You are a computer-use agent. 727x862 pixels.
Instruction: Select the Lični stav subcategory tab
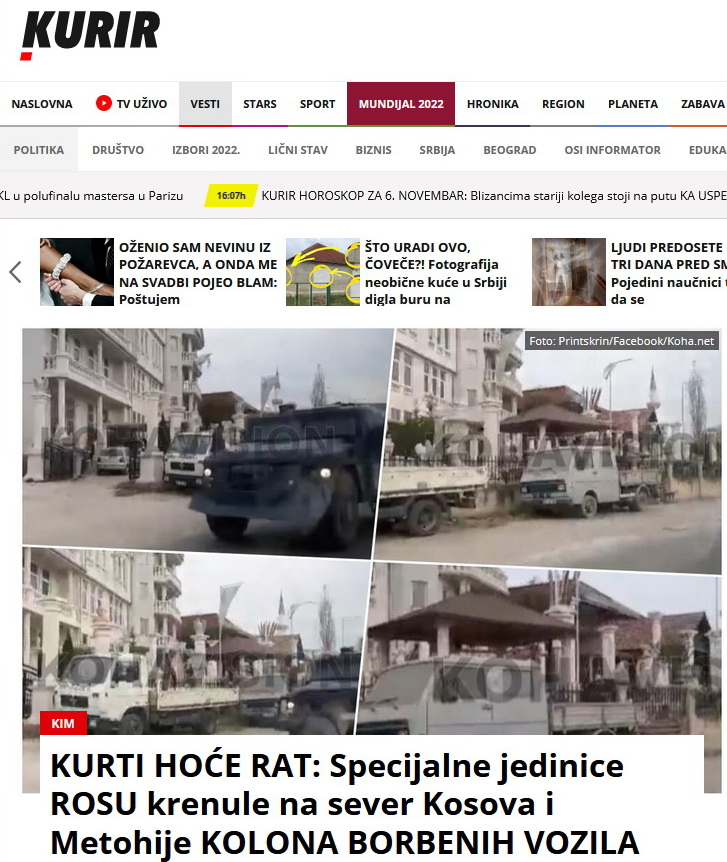coord(298,150)
